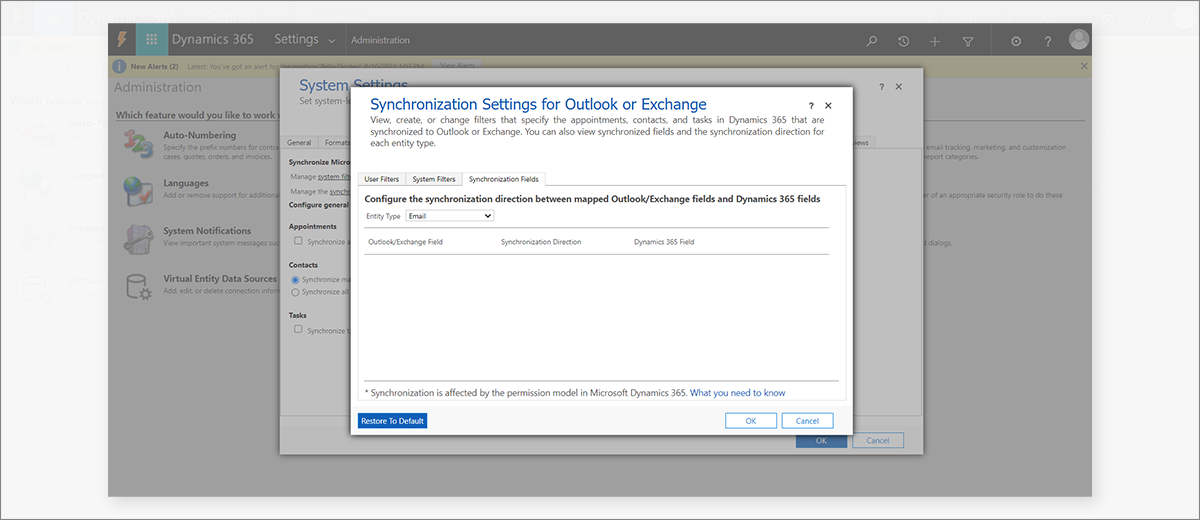Click the New Alerts info icon
The image size is (1200, 520).
120,66
